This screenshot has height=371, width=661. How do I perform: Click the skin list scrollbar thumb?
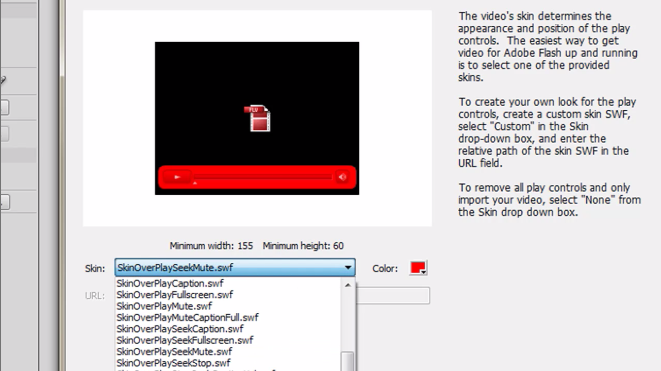[x=348, y=361]
